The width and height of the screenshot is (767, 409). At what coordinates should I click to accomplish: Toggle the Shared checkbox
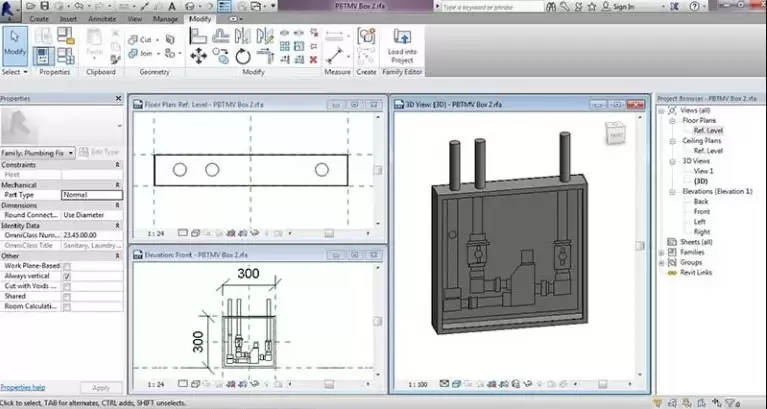(67, 295)
